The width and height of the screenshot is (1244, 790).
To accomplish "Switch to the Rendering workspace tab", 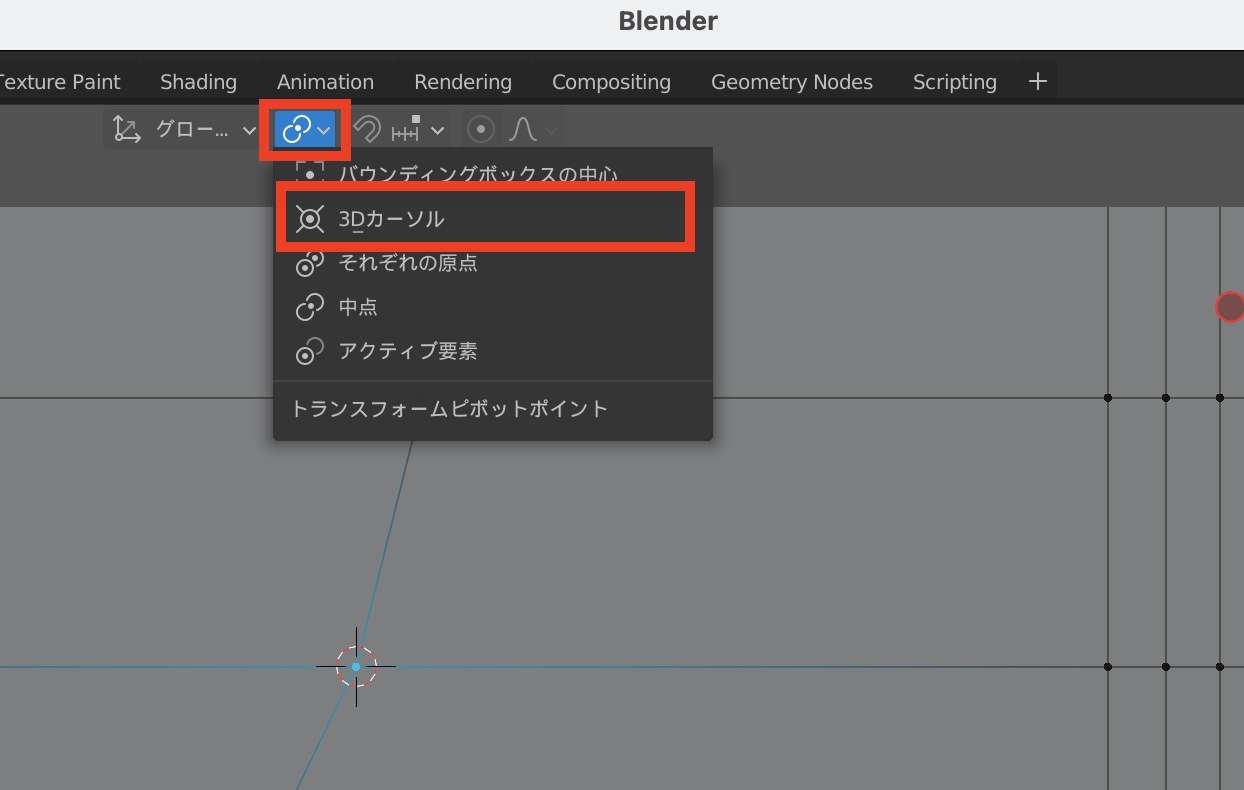I will pyautogui.click(x=462, y=82).
